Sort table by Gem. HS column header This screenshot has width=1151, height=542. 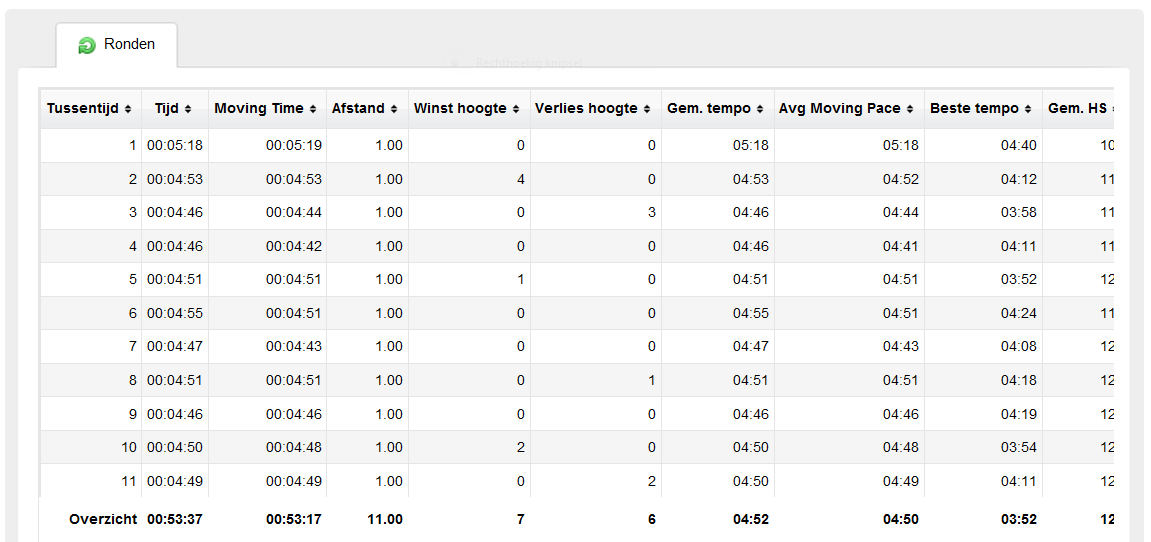pyautogui.click(x=1078, y=109)
